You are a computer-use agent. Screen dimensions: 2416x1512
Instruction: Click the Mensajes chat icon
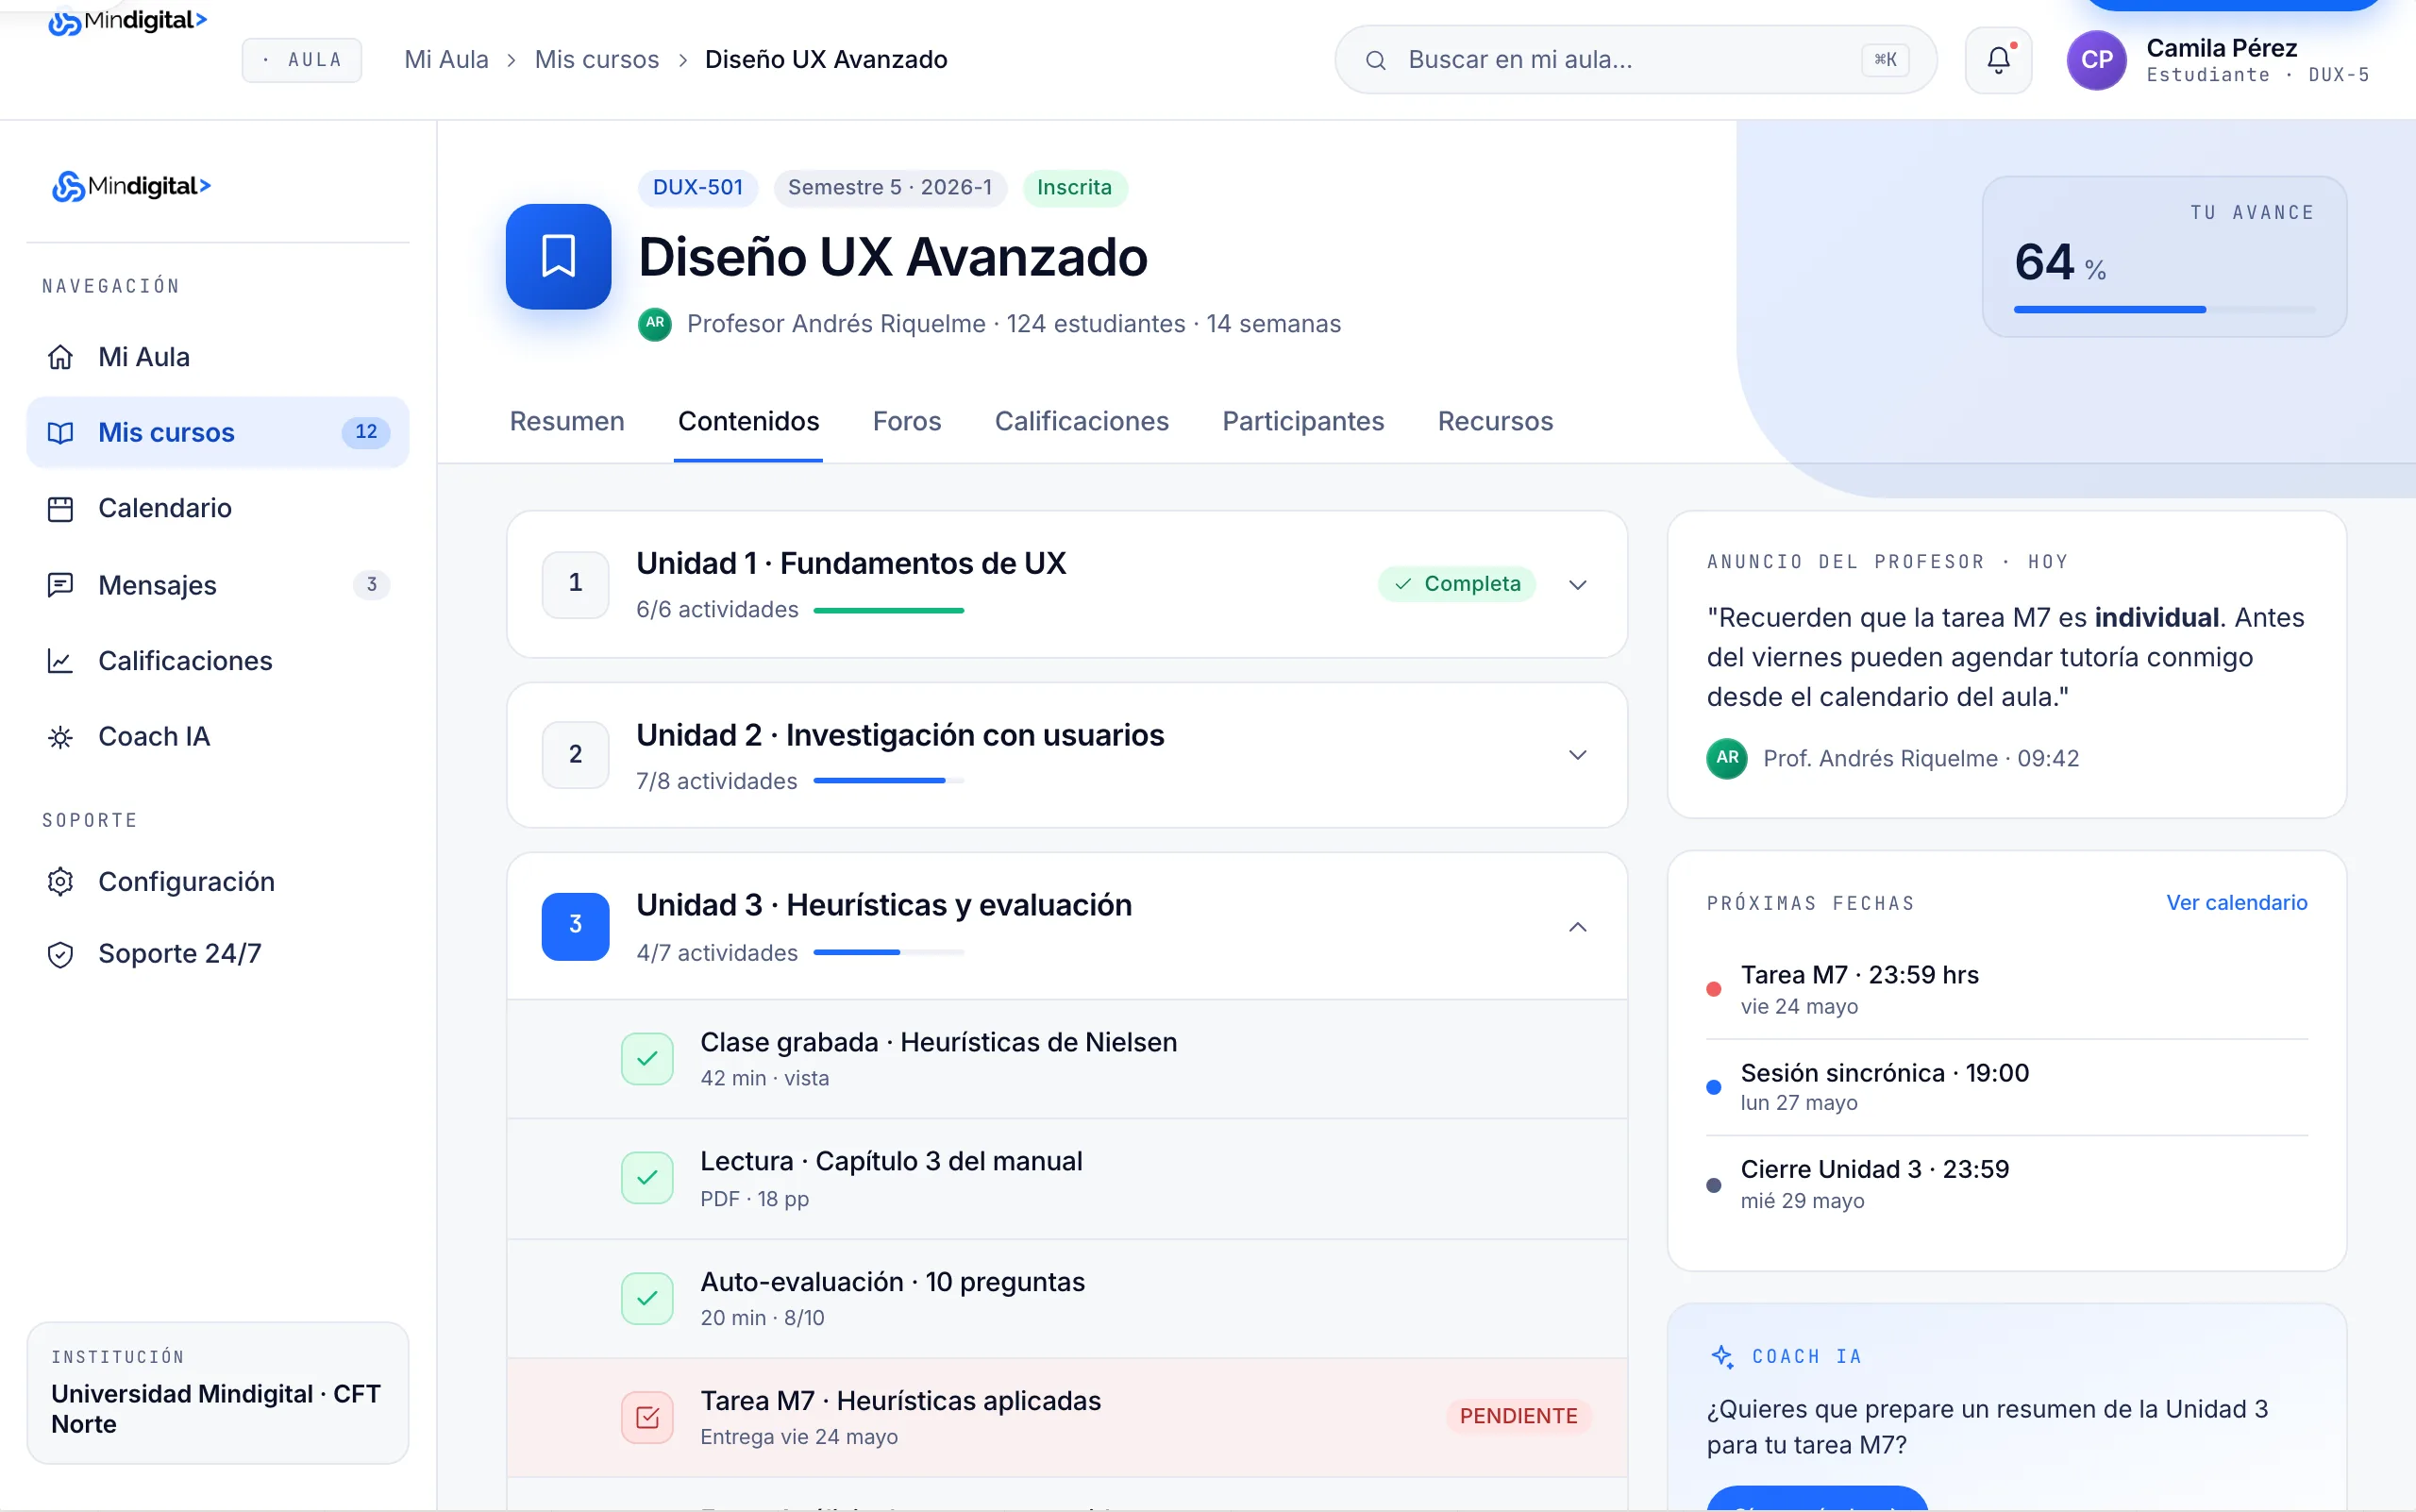tap(60, 585)
